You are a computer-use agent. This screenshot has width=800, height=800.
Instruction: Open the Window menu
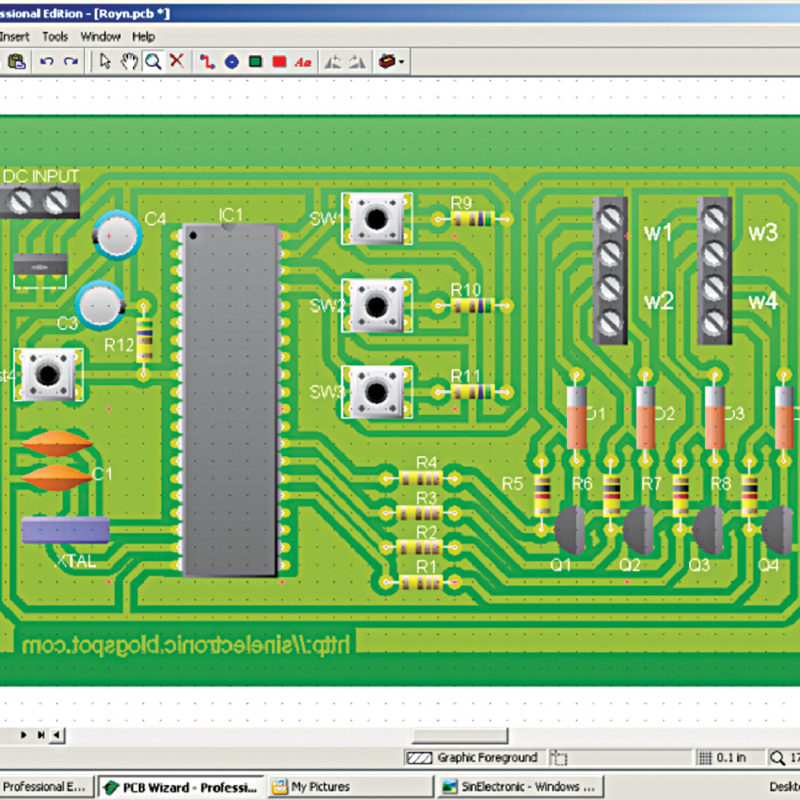point(101,36)
